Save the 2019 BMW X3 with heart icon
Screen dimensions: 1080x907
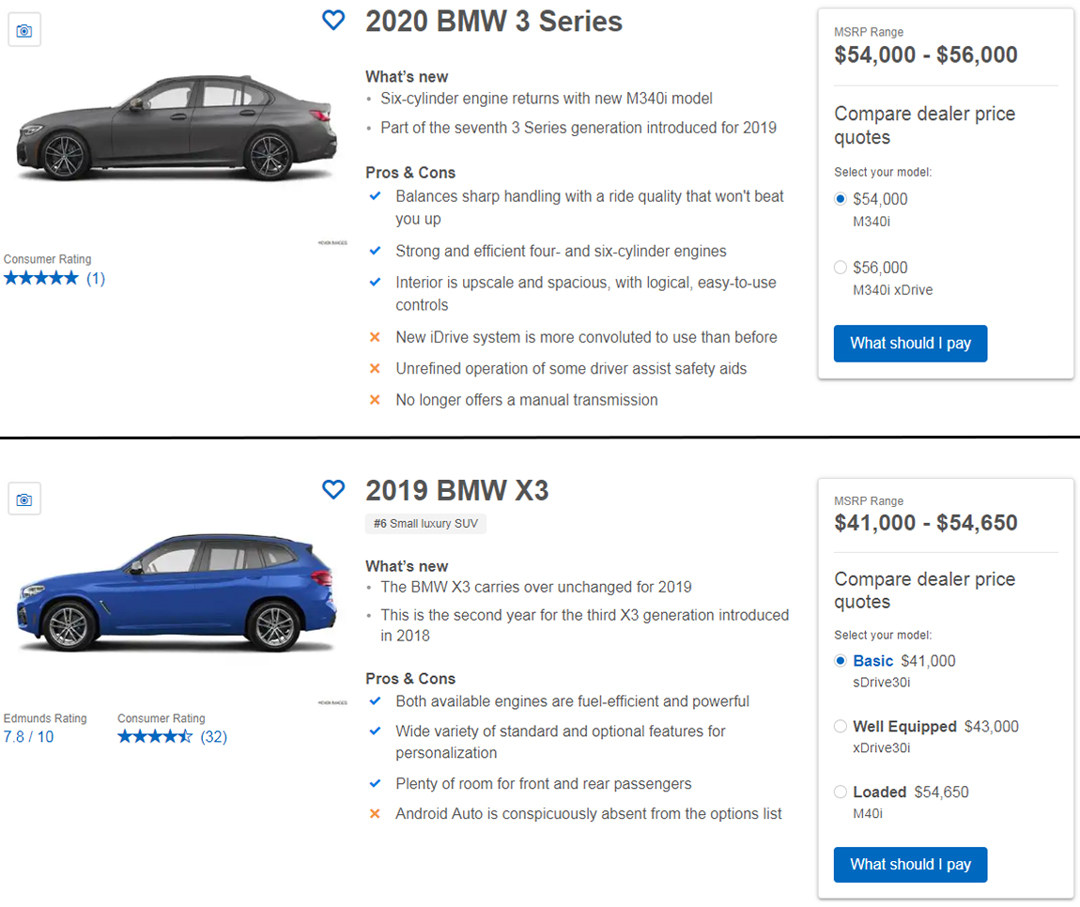(x=333, y=489)
